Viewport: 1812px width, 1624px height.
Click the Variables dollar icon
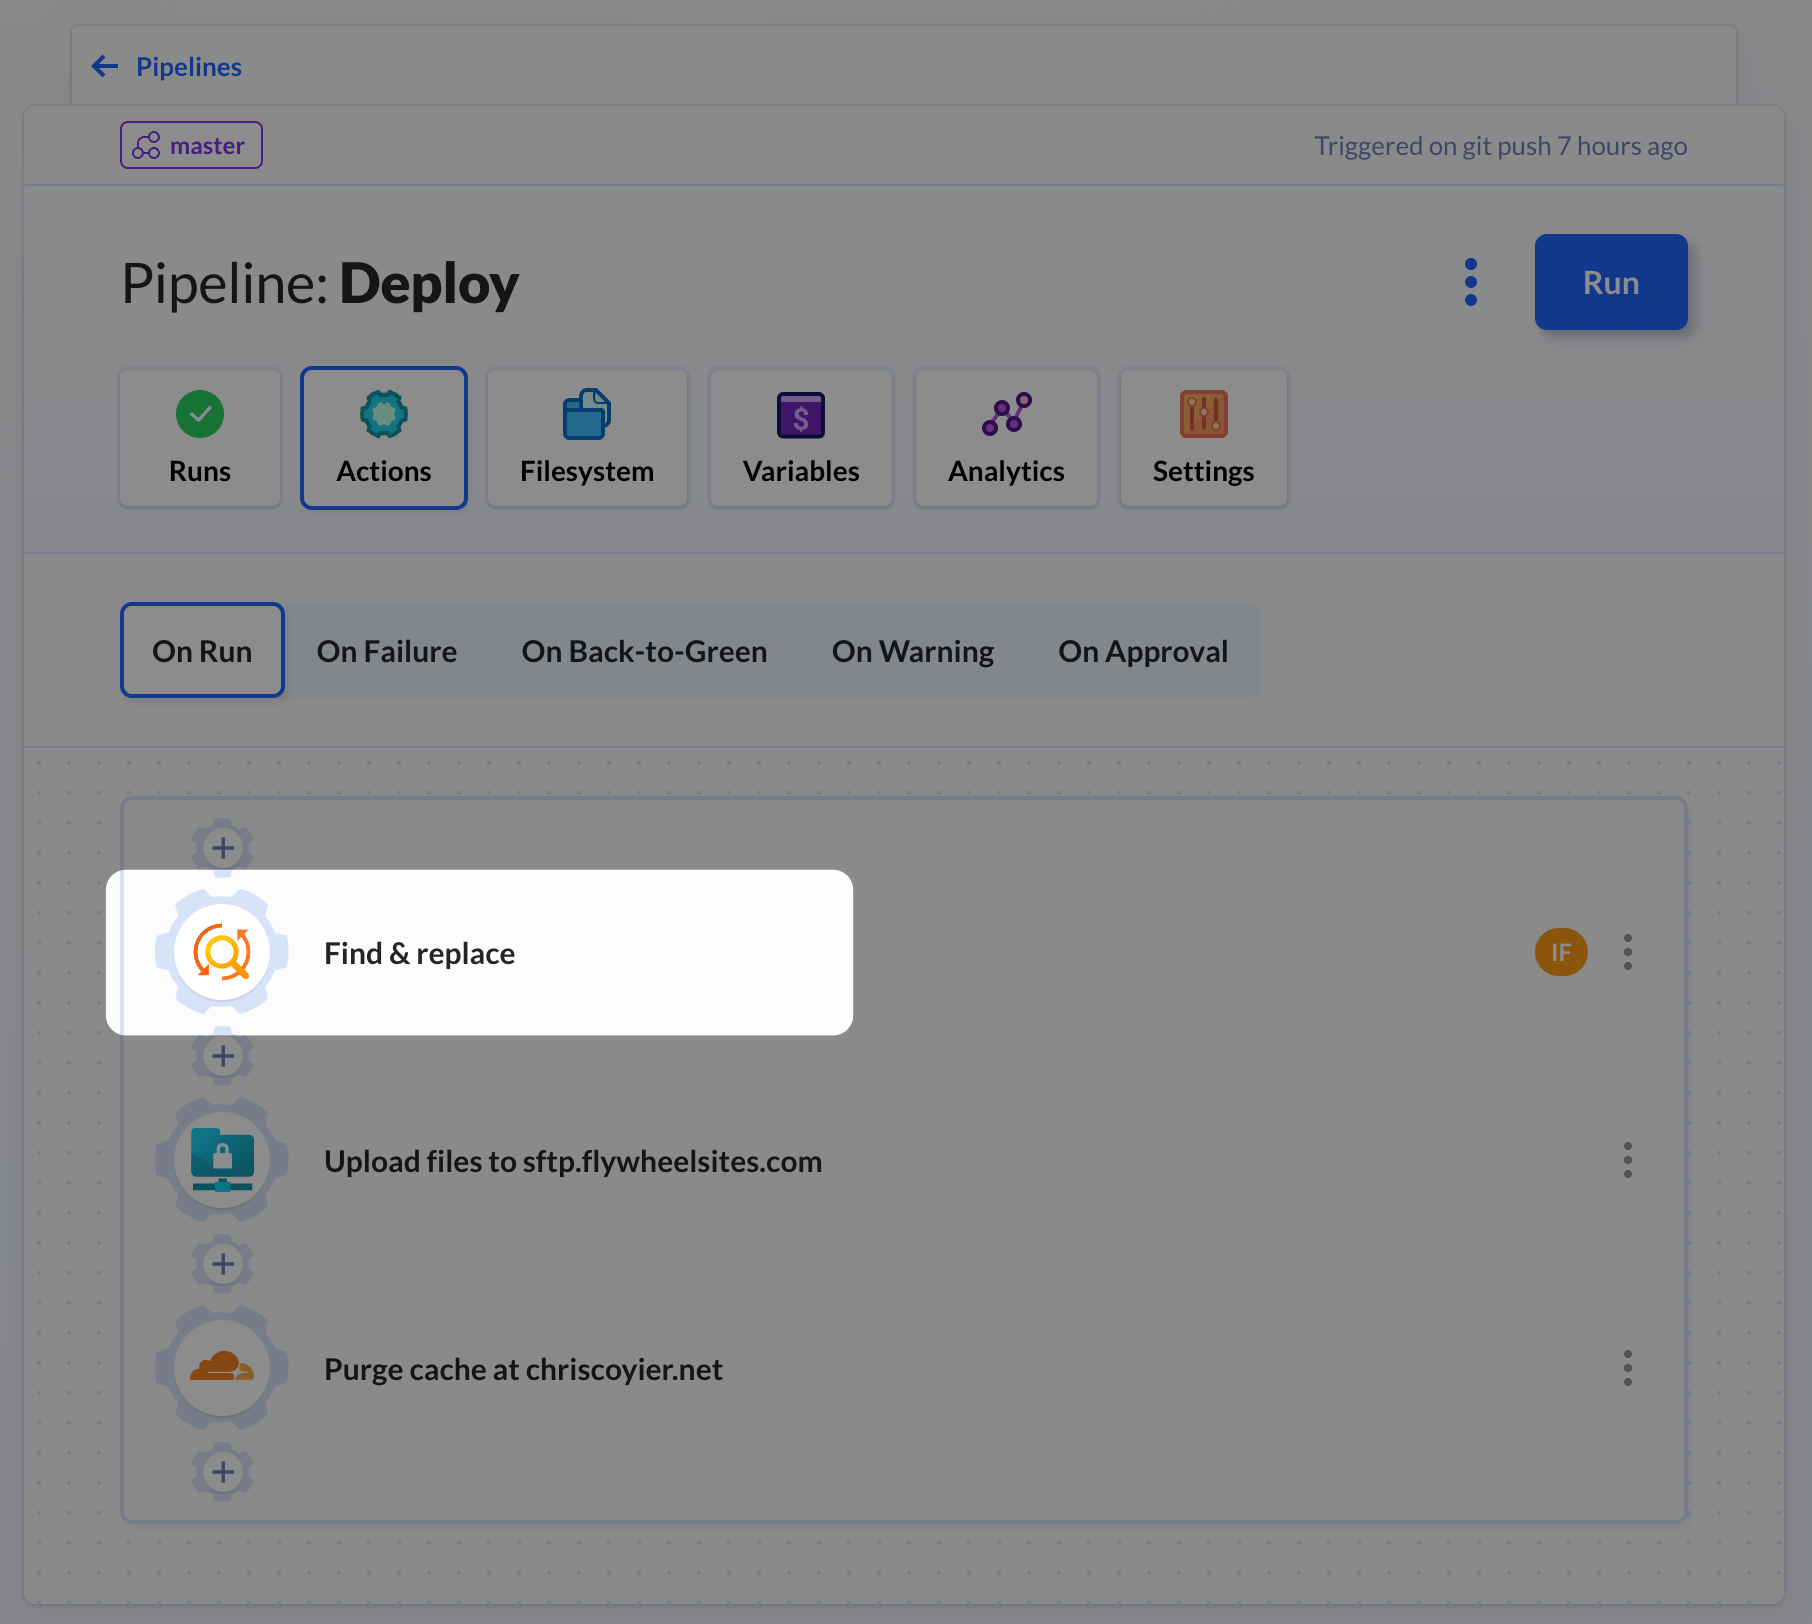pyautogui.click(x=801, y=415)
